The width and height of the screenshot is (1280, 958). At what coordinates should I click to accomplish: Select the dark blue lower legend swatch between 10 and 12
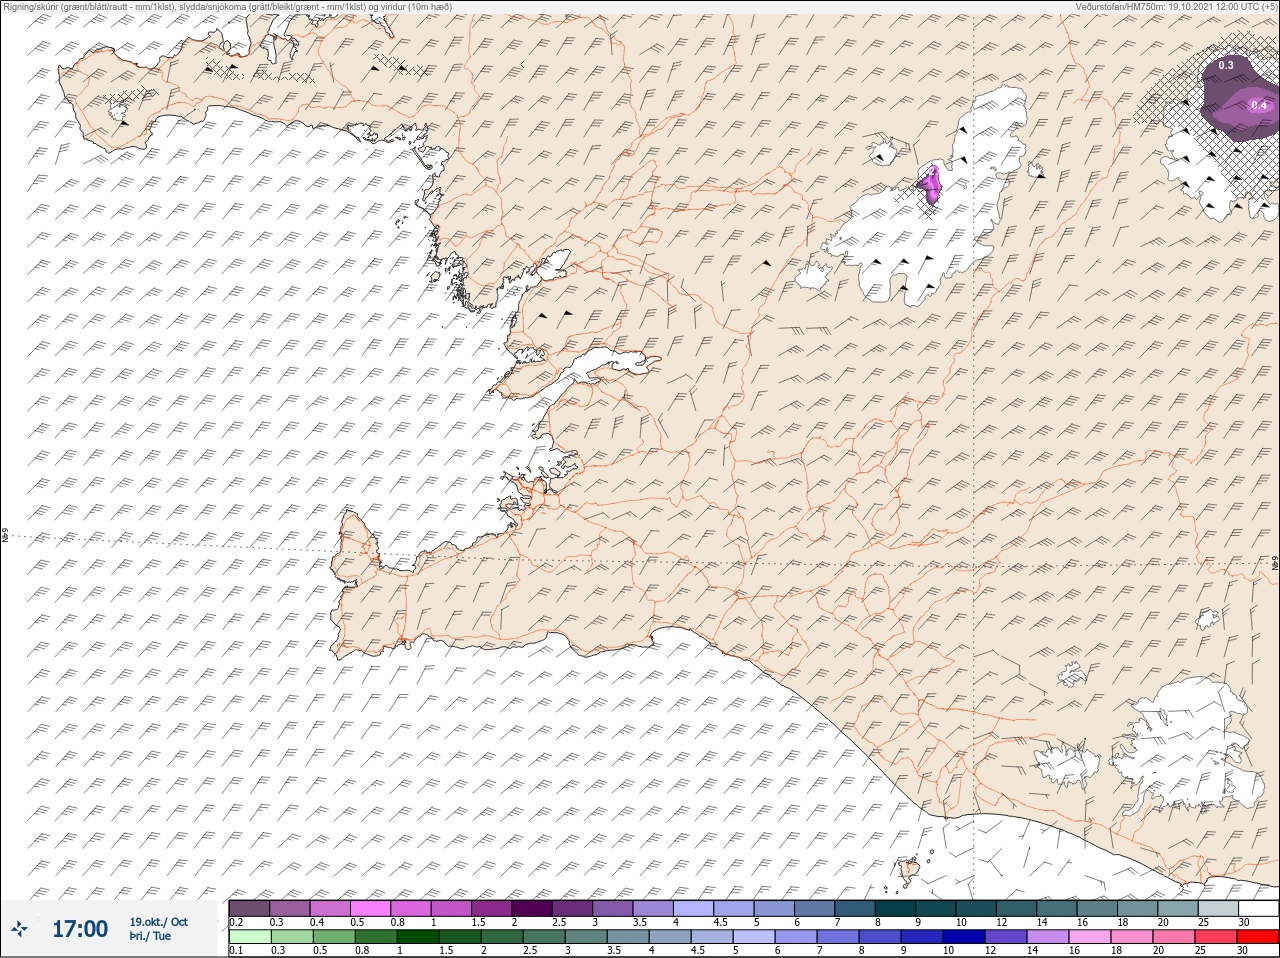tap(965, 937)
